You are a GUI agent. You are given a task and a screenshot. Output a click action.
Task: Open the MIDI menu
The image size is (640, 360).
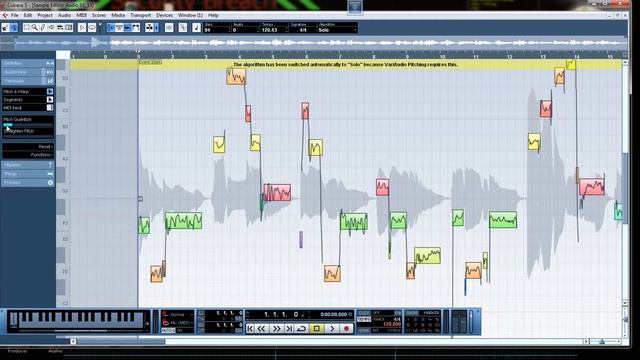(x=82, y=15)
